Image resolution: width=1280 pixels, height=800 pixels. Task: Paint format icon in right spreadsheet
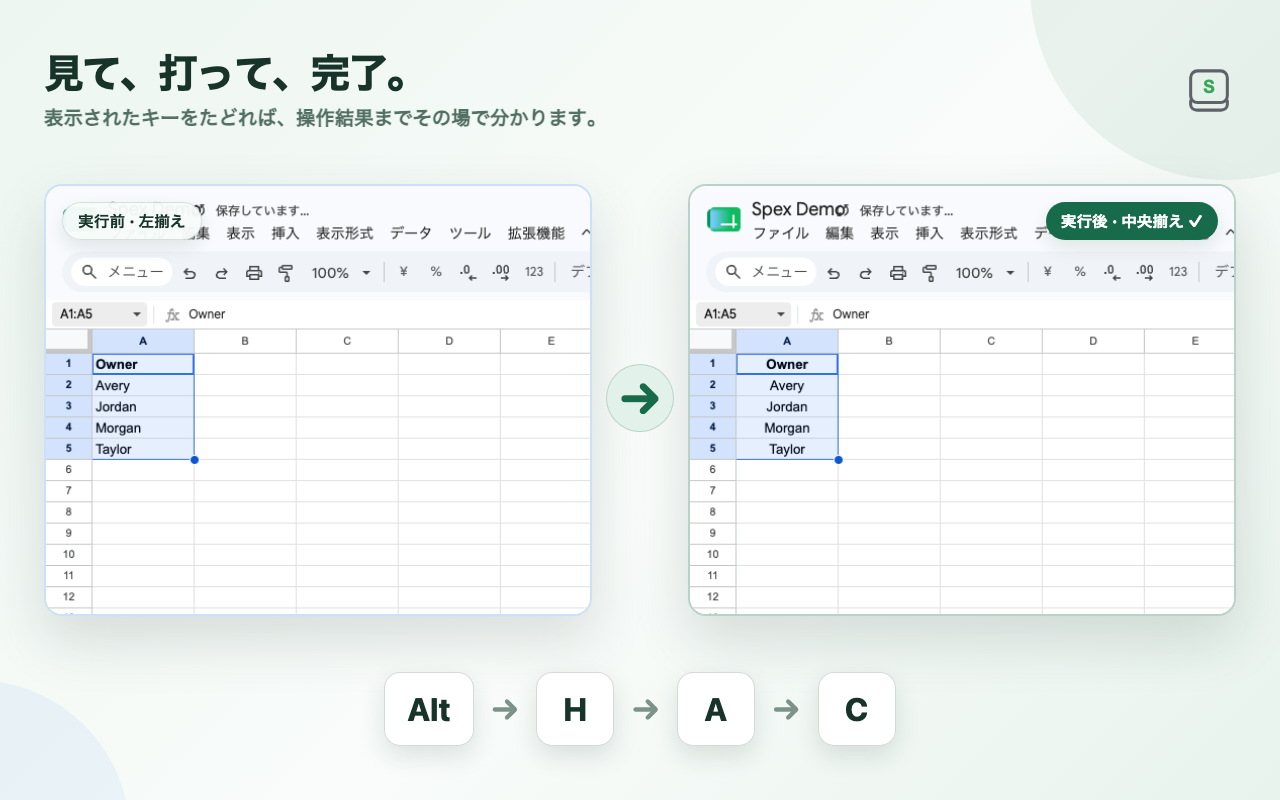point(930,272)
